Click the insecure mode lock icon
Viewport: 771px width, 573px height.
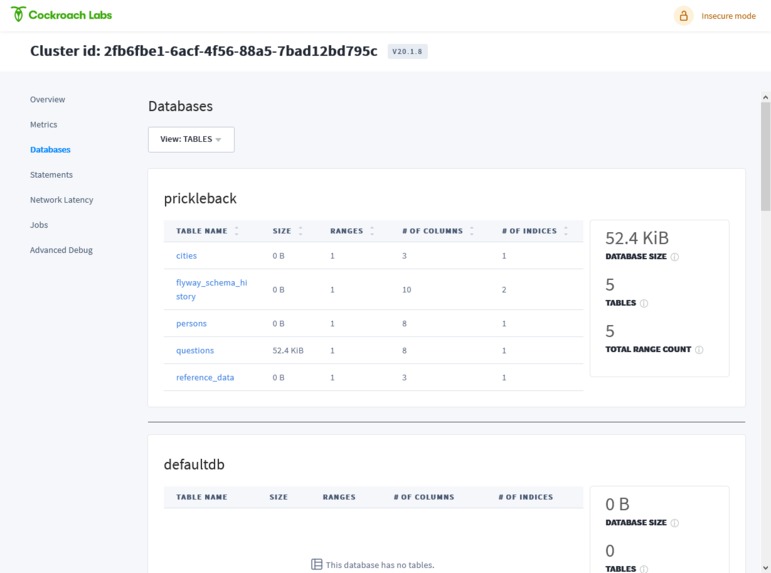tap(683, 16)
